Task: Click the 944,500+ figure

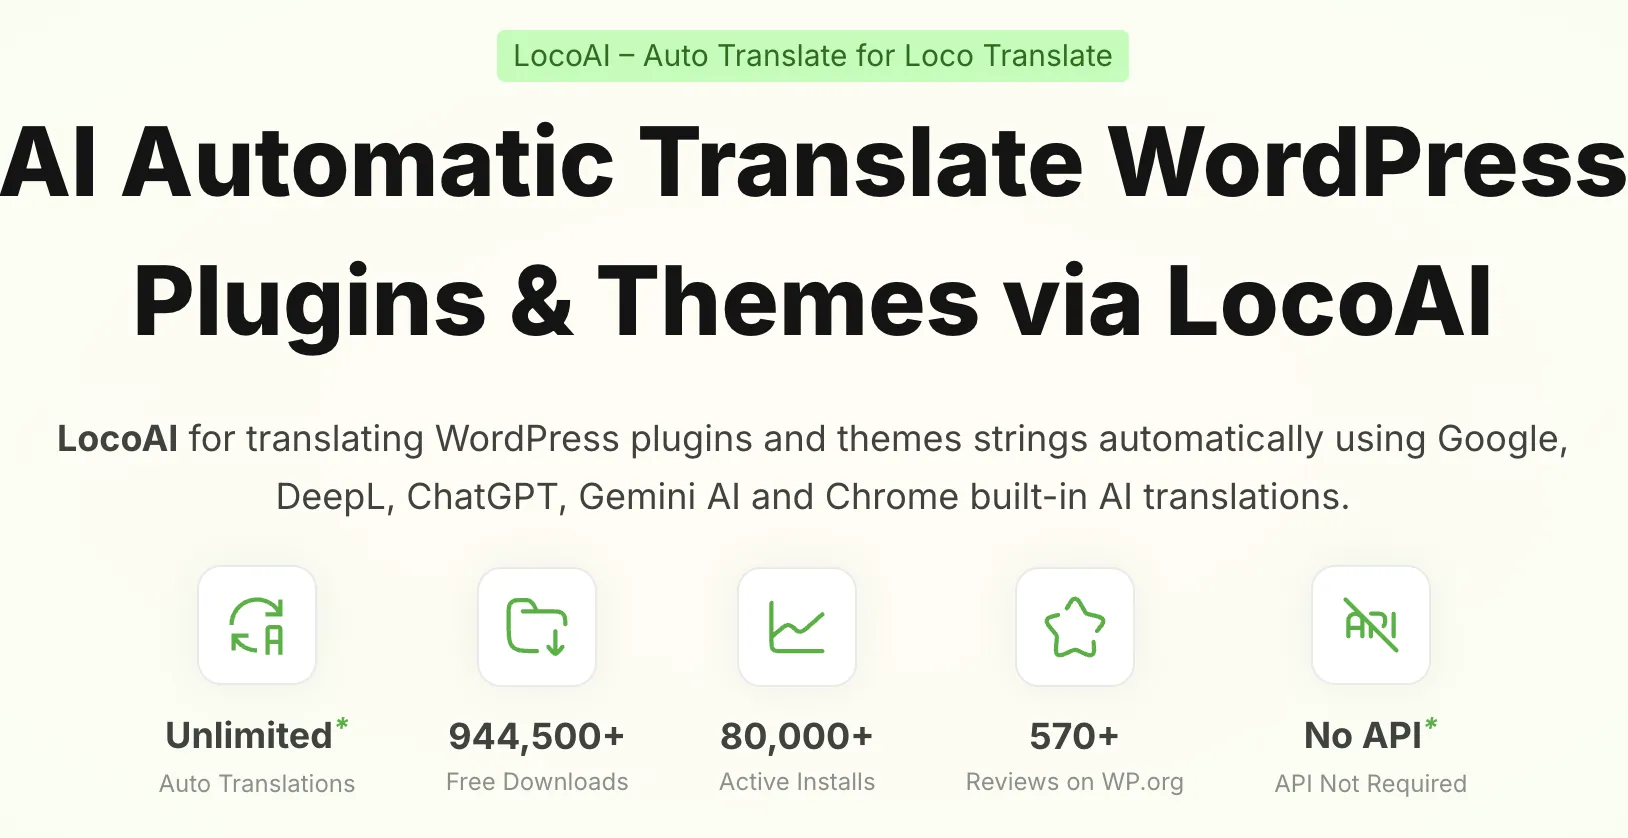Action: click(537, 736)
